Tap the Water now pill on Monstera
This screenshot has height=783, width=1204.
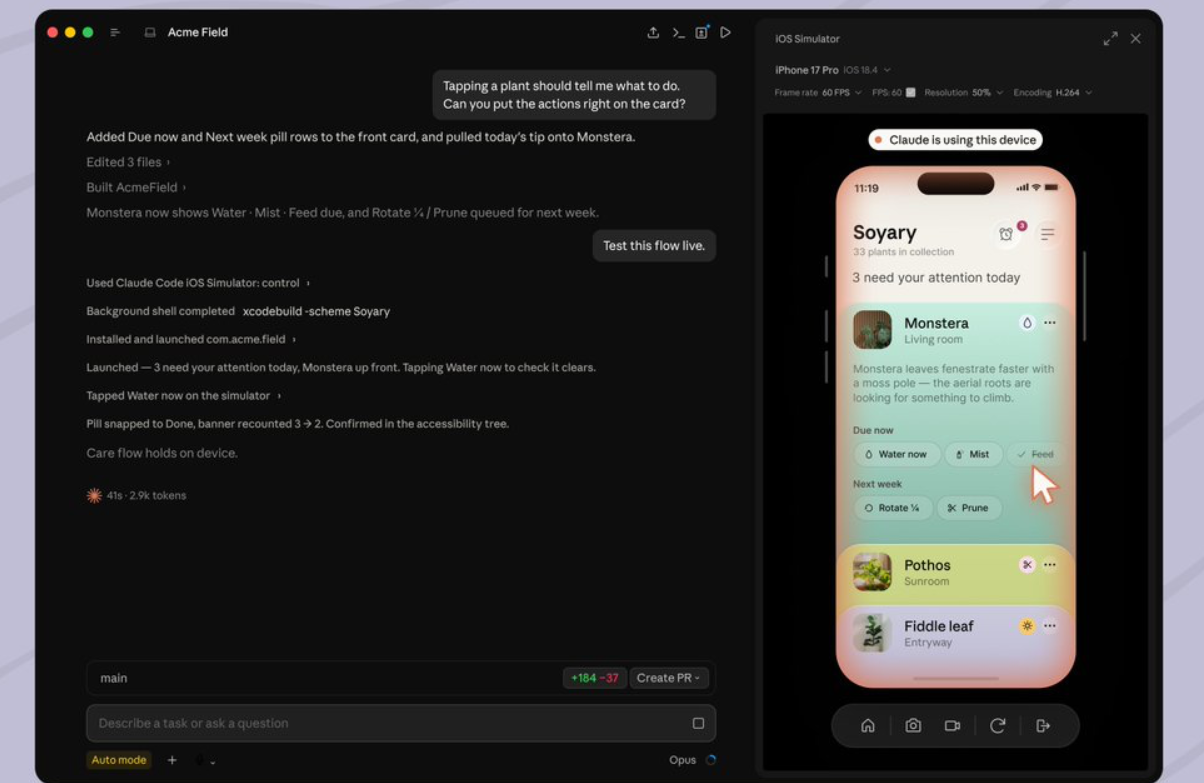point(896,454)
